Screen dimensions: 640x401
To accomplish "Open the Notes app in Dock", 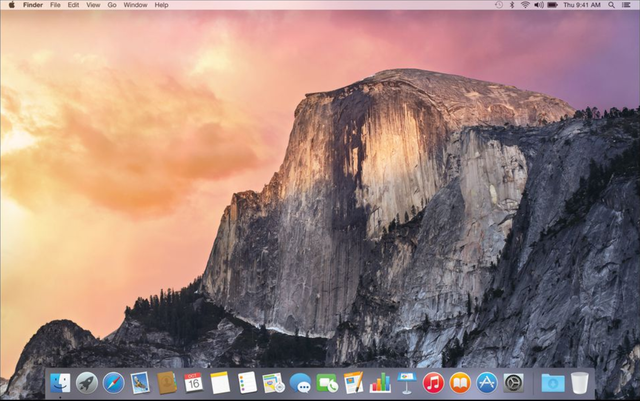I will (220, 383).
